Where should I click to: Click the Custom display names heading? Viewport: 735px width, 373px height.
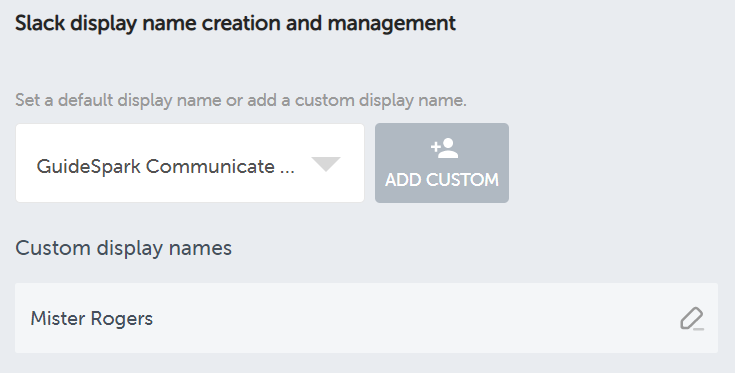tap(123, 248)
